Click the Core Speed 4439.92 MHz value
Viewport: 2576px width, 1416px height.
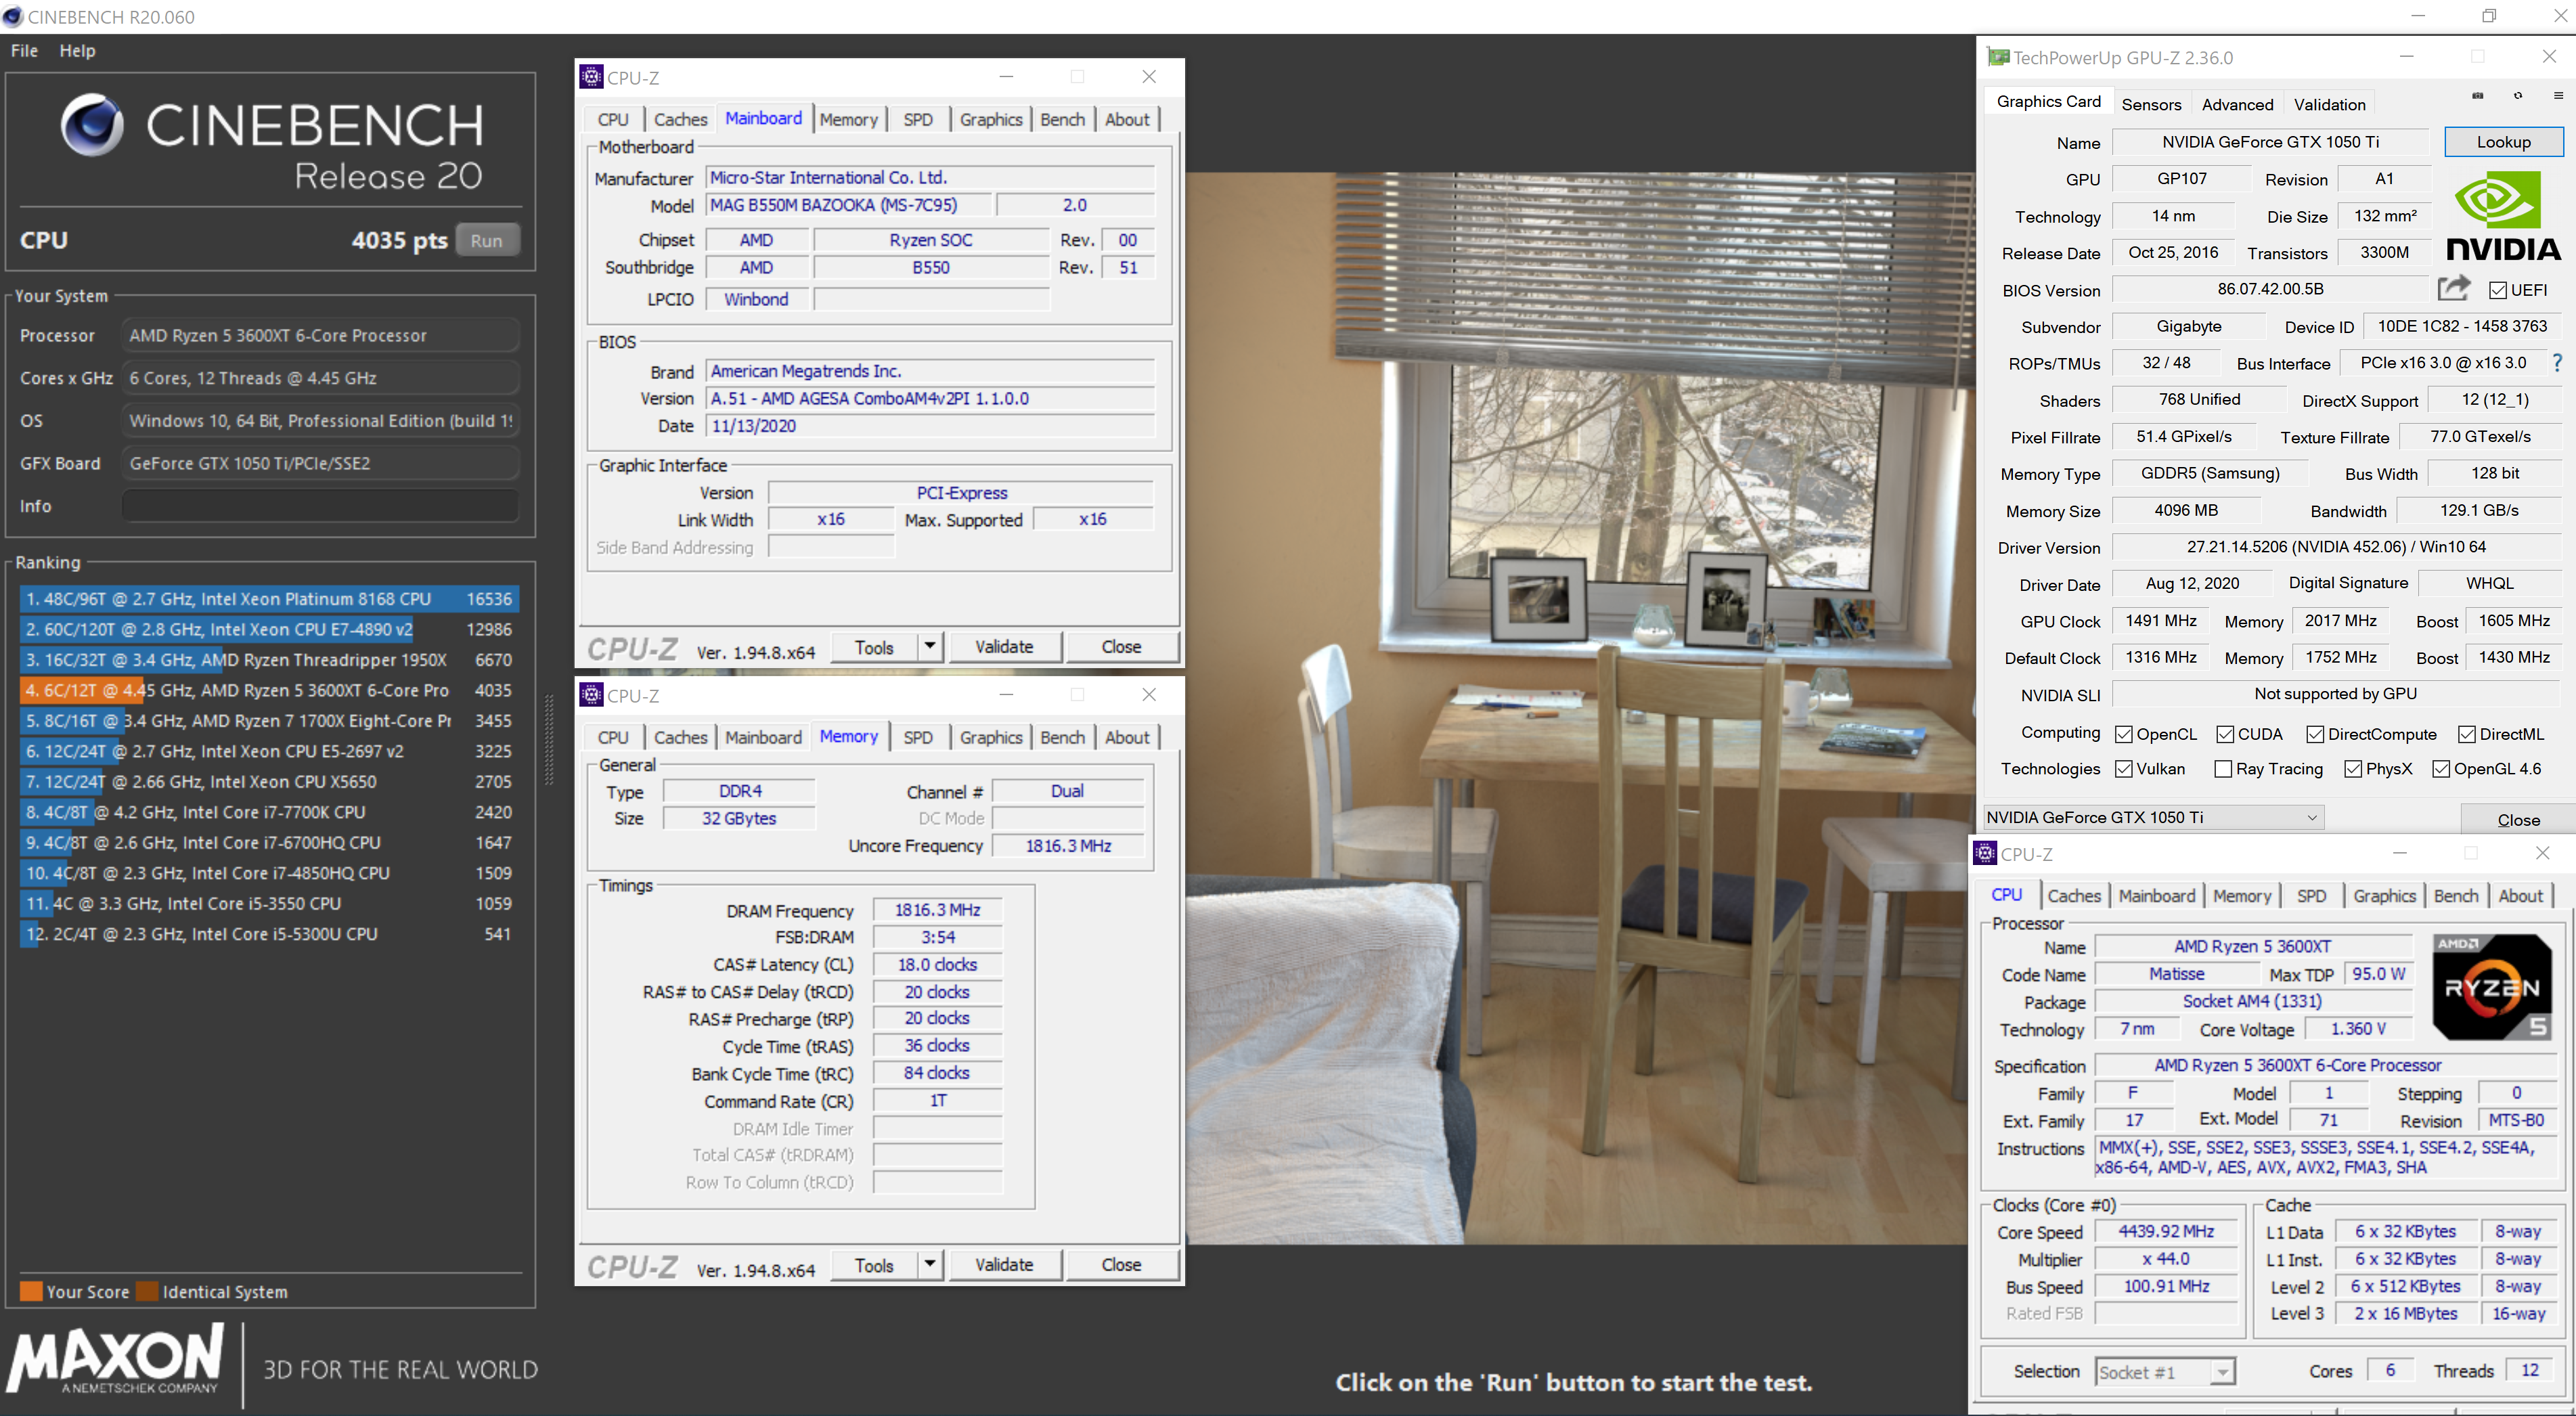pos(2166,1232)
